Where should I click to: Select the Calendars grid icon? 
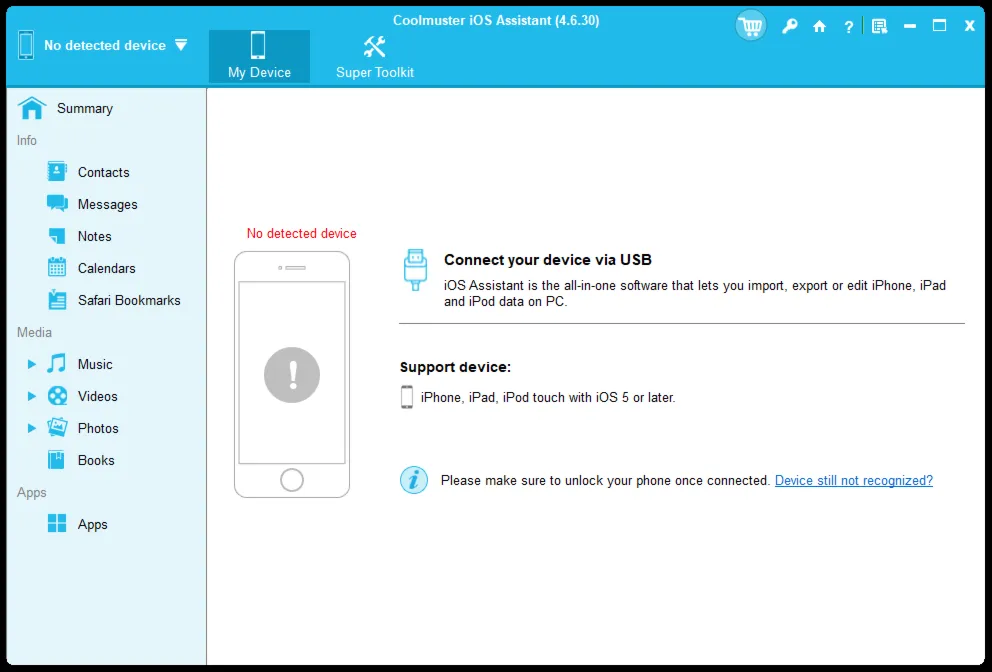57,268
